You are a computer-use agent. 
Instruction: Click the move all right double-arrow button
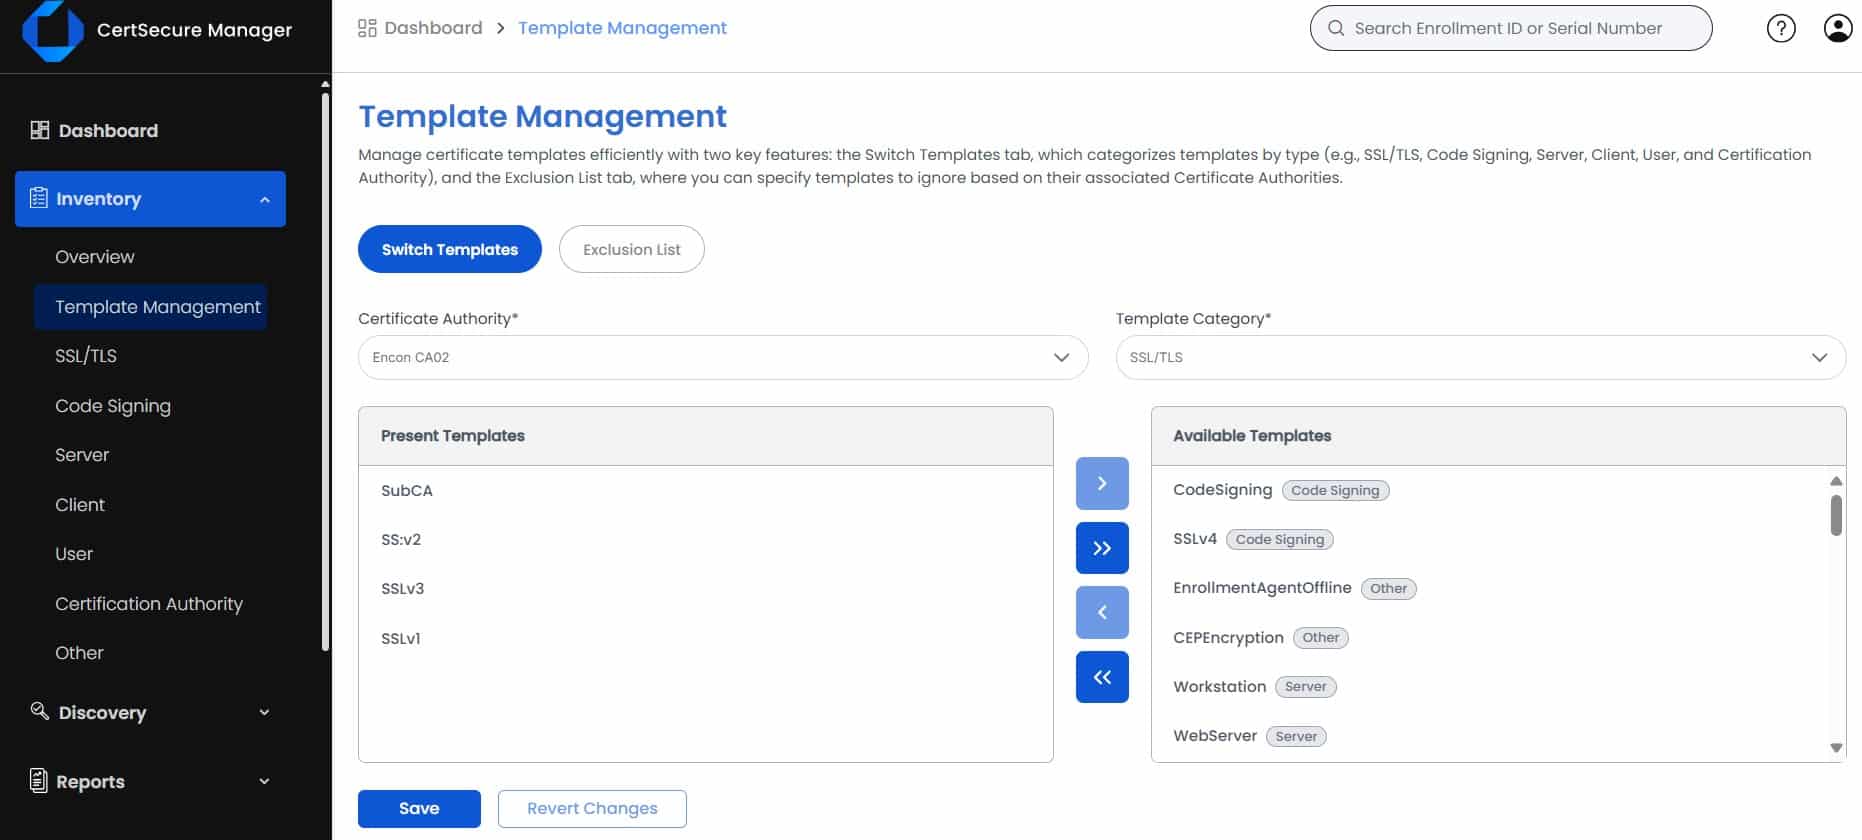(1102, 548)
